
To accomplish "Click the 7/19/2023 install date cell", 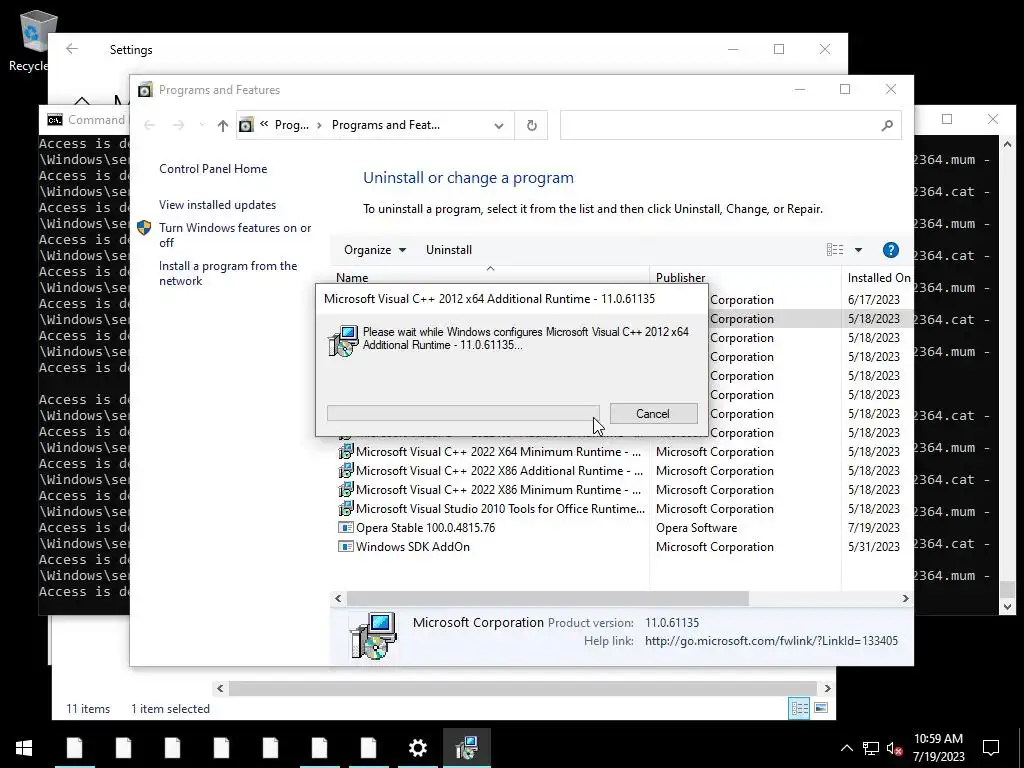I will tap(874, 528).
